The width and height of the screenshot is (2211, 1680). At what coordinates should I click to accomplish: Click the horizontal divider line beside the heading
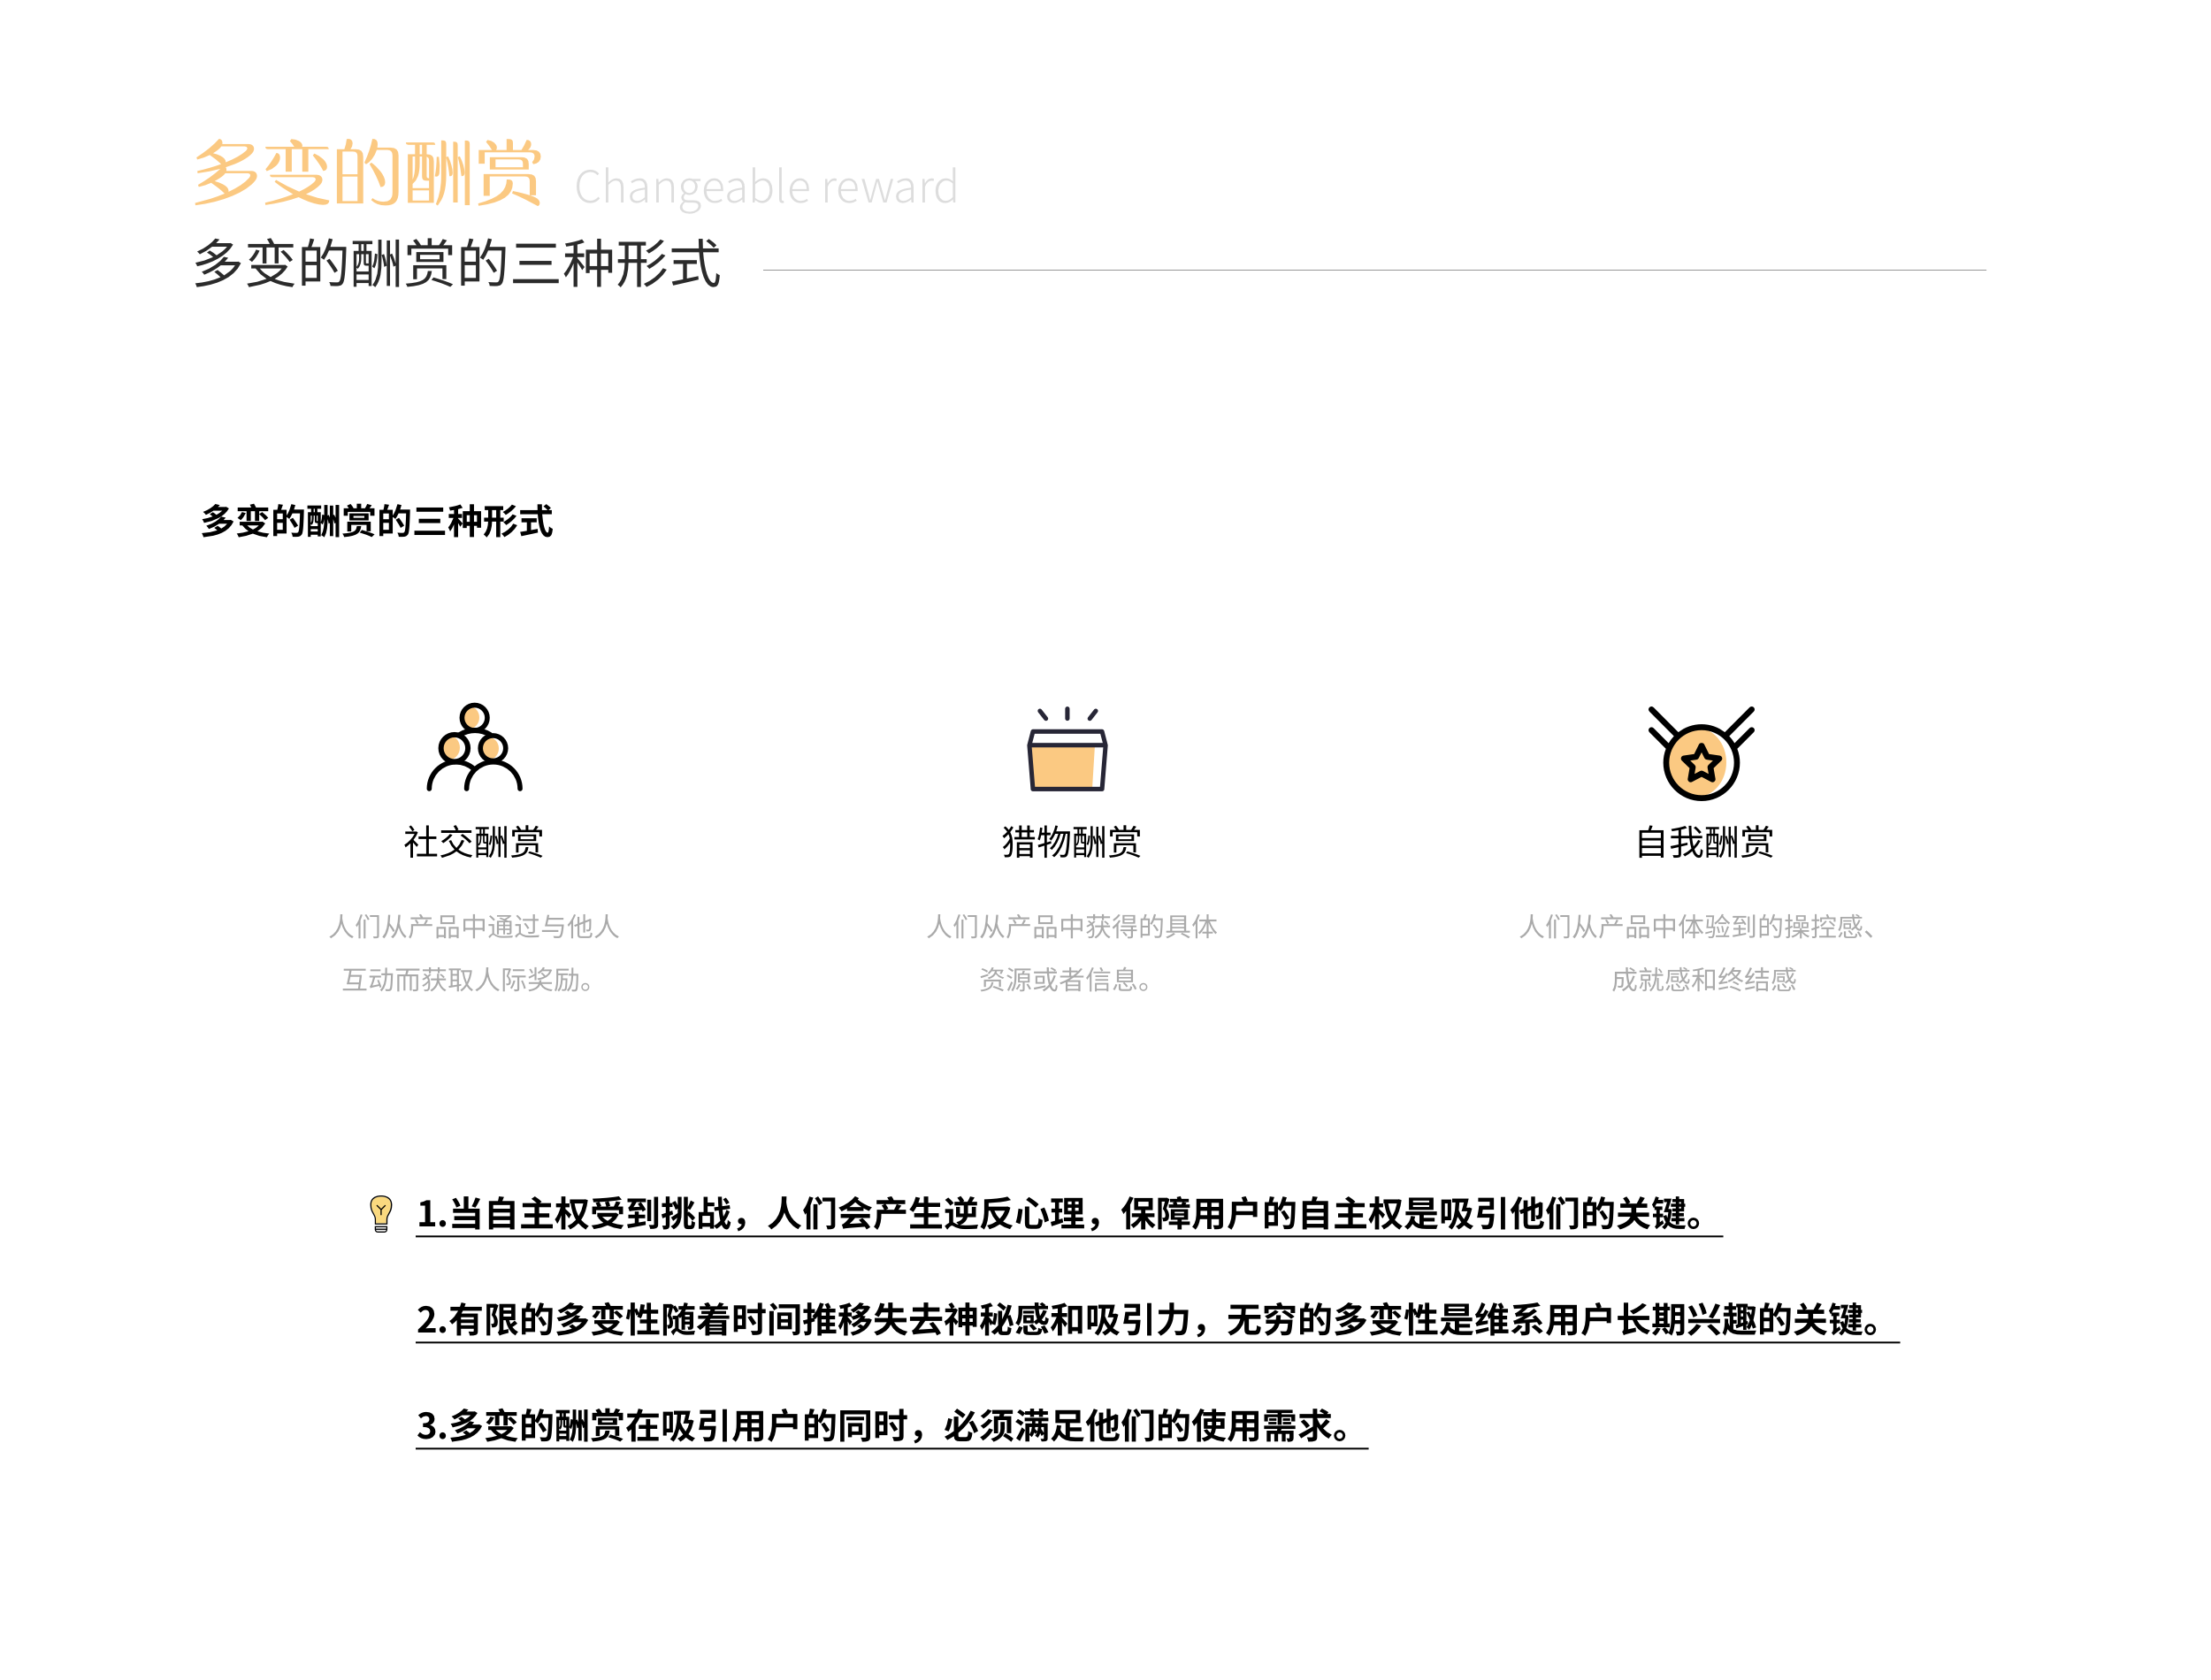pos(1373,270)
